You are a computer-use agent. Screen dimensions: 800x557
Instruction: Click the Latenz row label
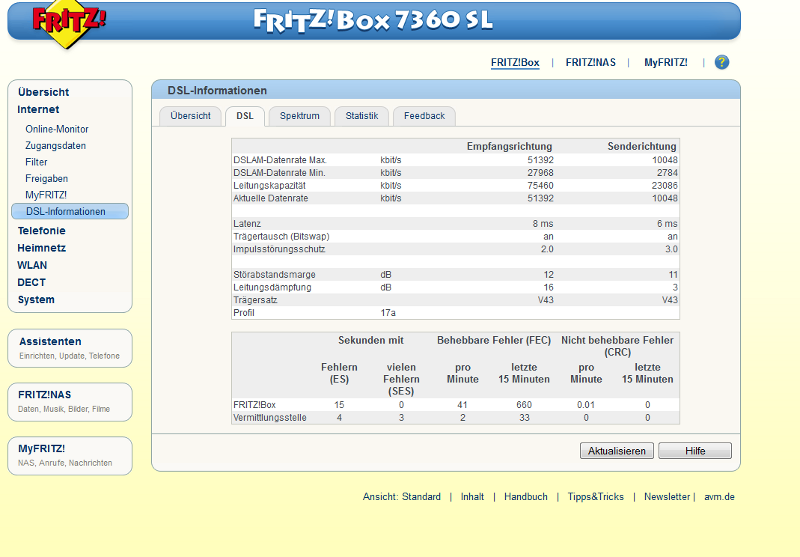pos(247,224)
